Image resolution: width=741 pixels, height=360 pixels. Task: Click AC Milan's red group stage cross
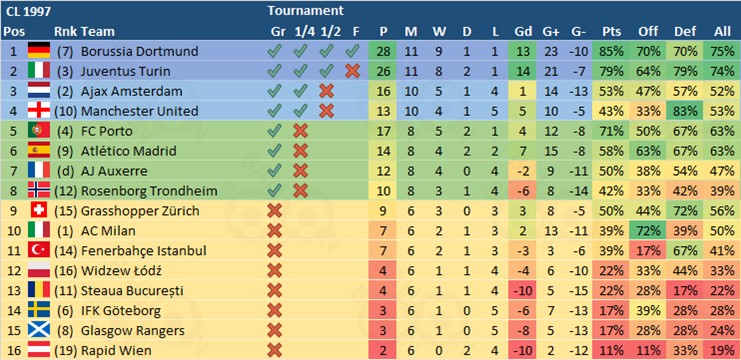point(275,231)
